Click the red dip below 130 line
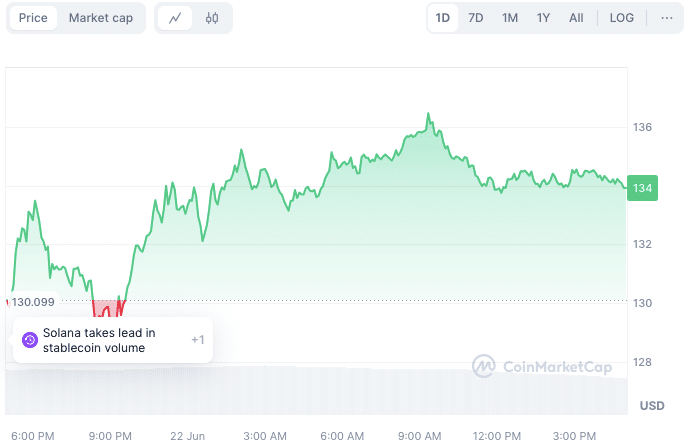The width and height of the screenshot is (700, 447). pyautogui.click(x=105, y=310)
